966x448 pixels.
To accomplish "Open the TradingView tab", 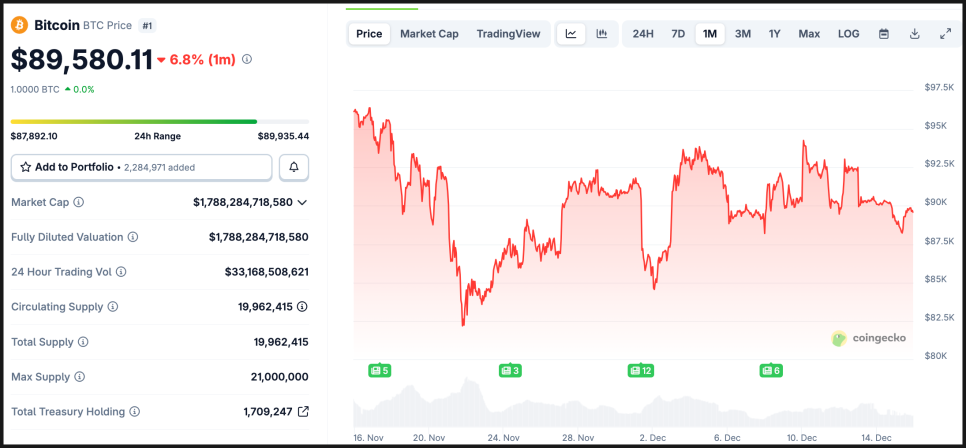I will click(x=508, y=34).
